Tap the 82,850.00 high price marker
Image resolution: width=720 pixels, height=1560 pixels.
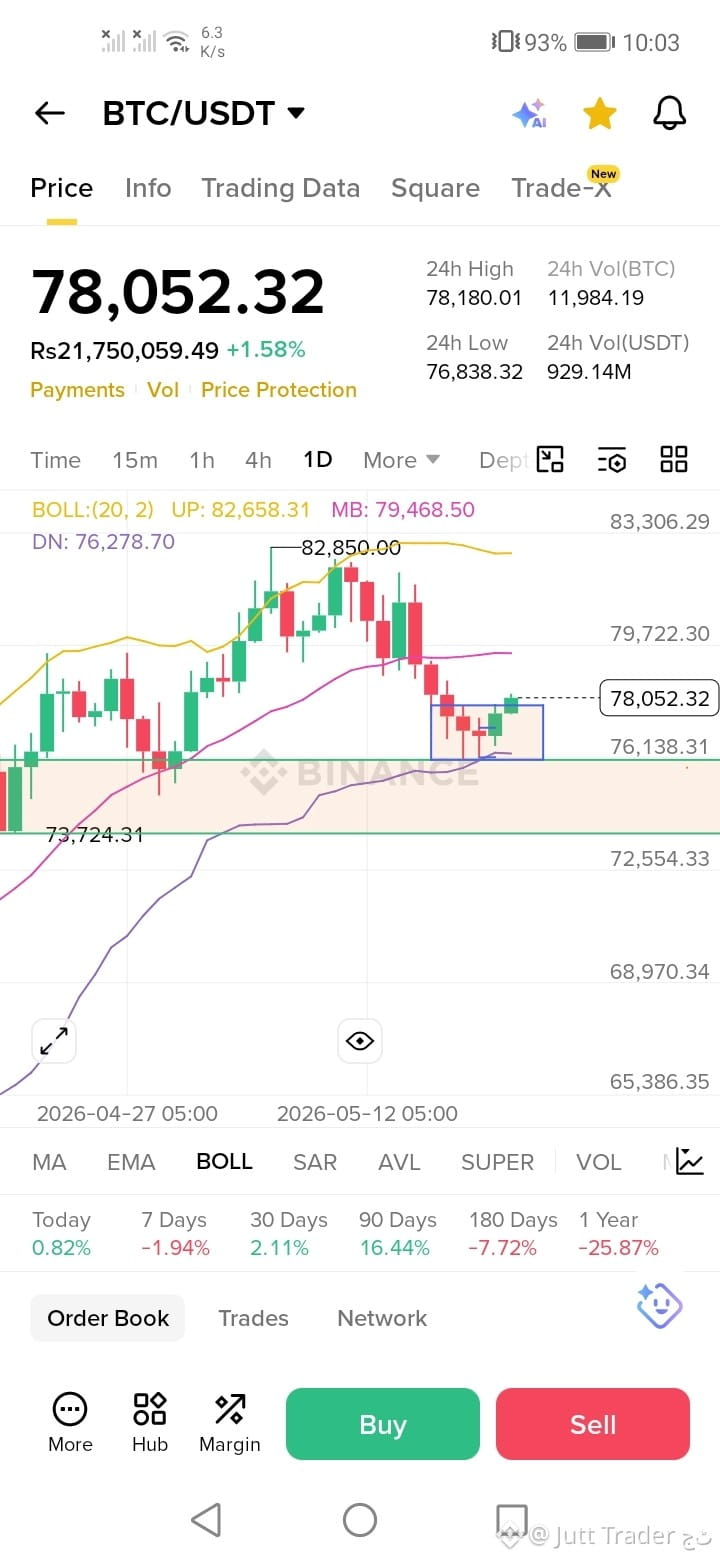(x=351, y=548)
